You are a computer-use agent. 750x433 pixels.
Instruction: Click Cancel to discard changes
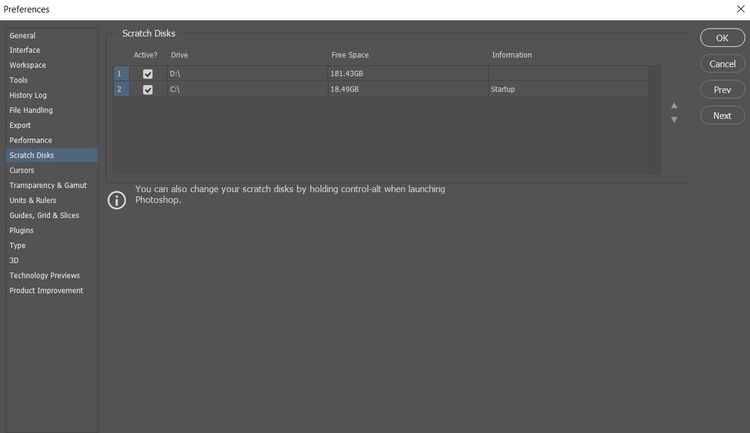[722, 64]
